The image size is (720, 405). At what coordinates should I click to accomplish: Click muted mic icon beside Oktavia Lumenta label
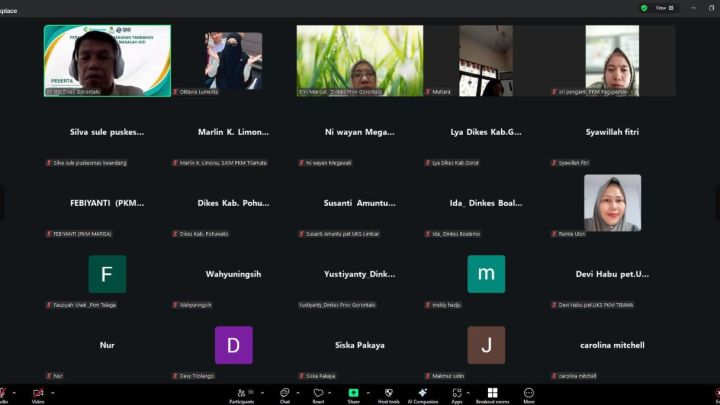[x=175, y=92]
